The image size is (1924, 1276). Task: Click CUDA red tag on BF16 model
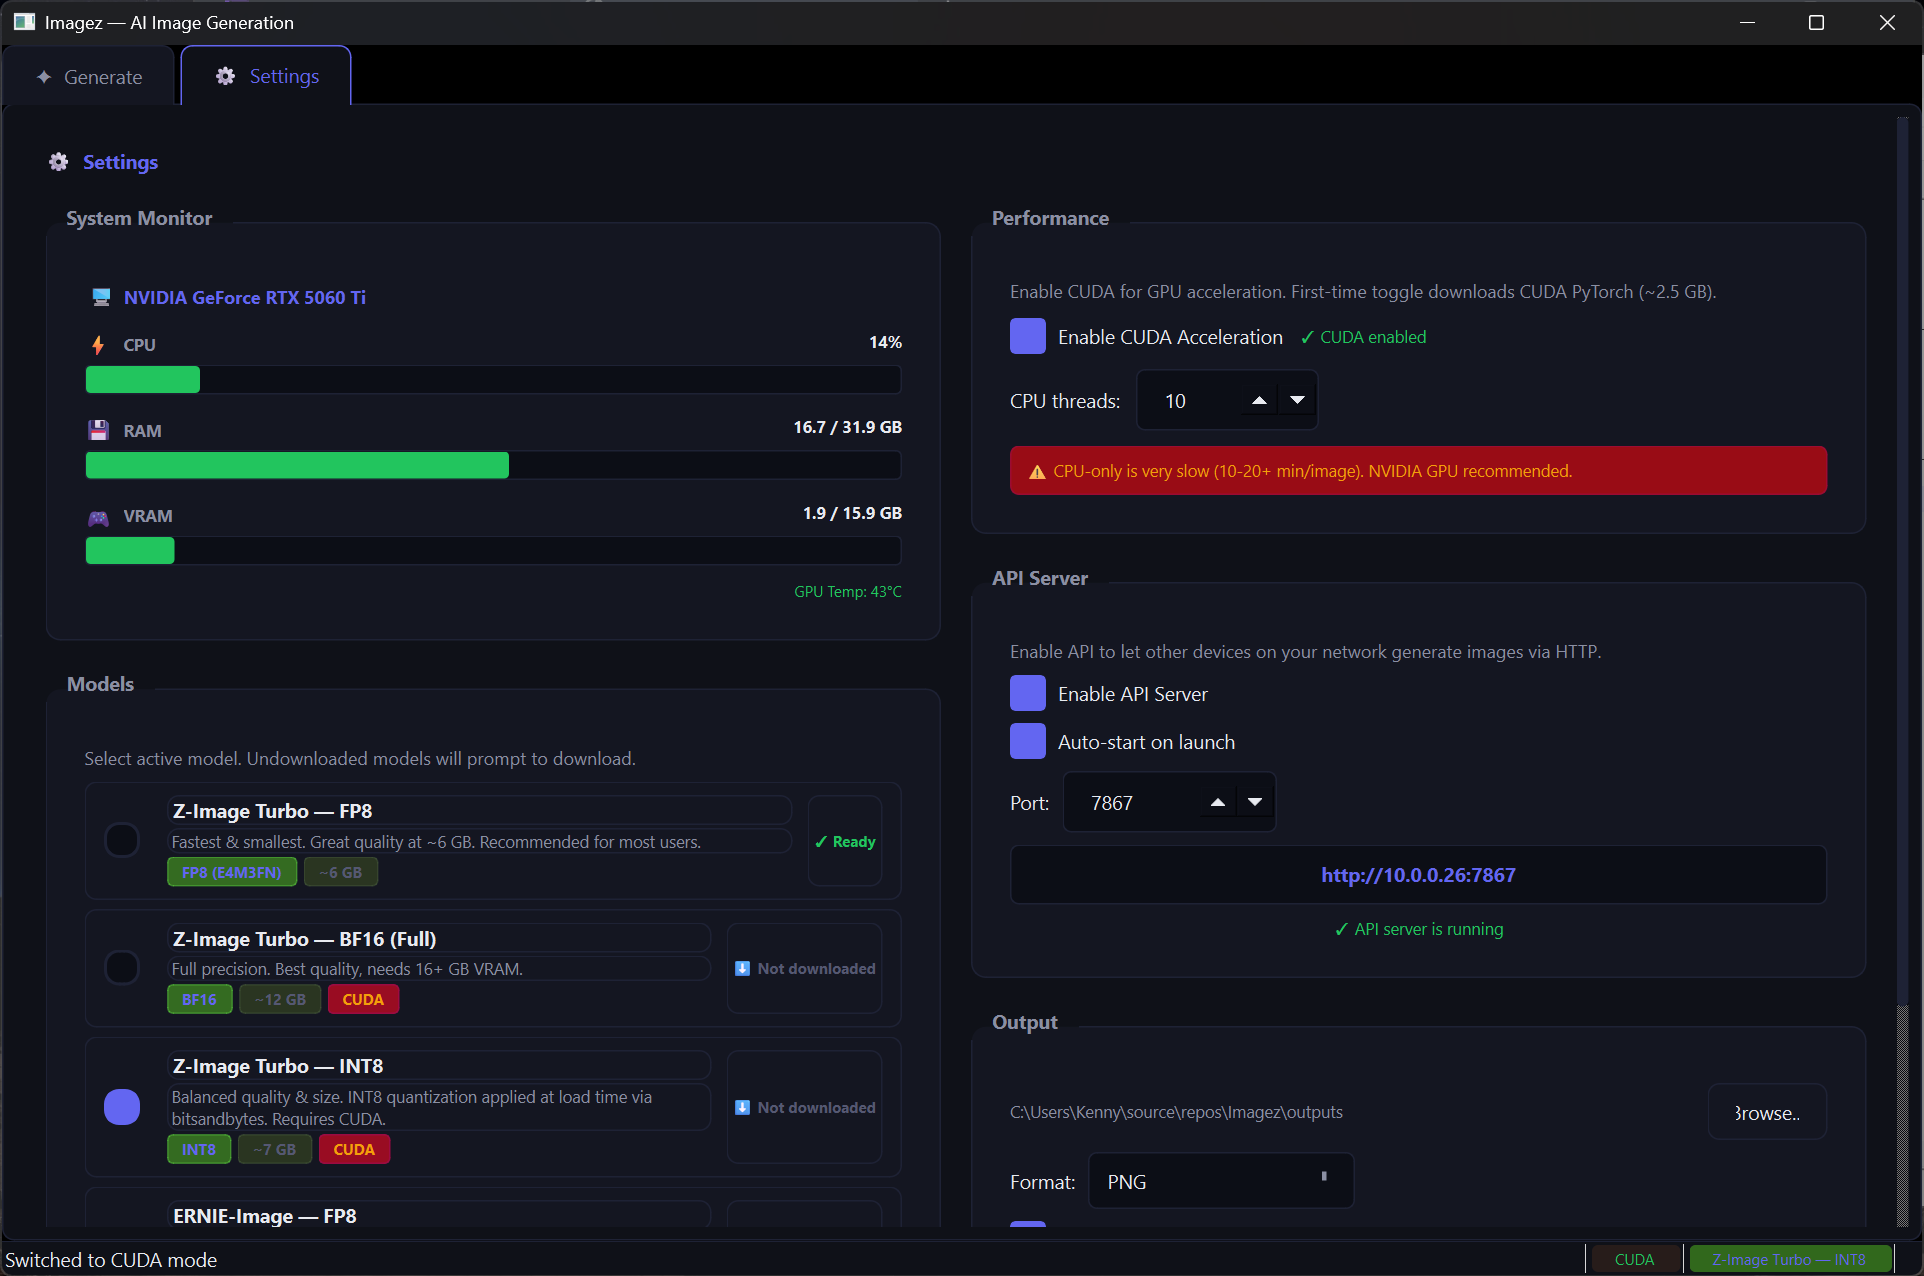pyautogui.click(x=363, y=1000)
